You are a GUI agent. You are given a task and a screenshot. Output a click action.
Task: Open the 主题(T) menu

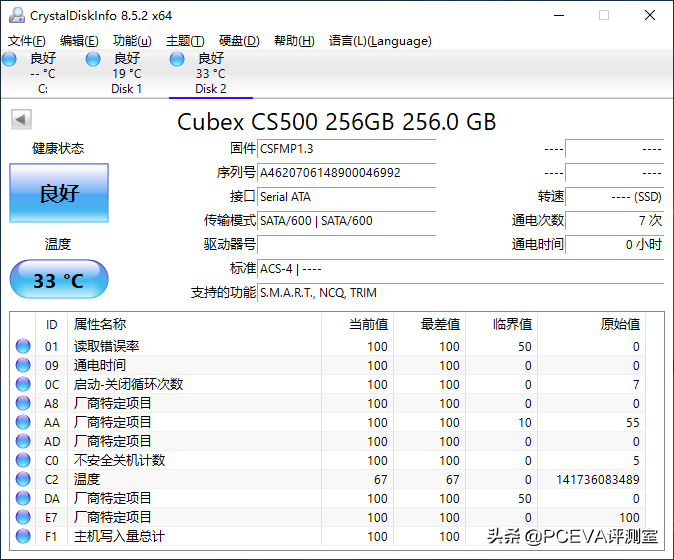click(185, 41)
